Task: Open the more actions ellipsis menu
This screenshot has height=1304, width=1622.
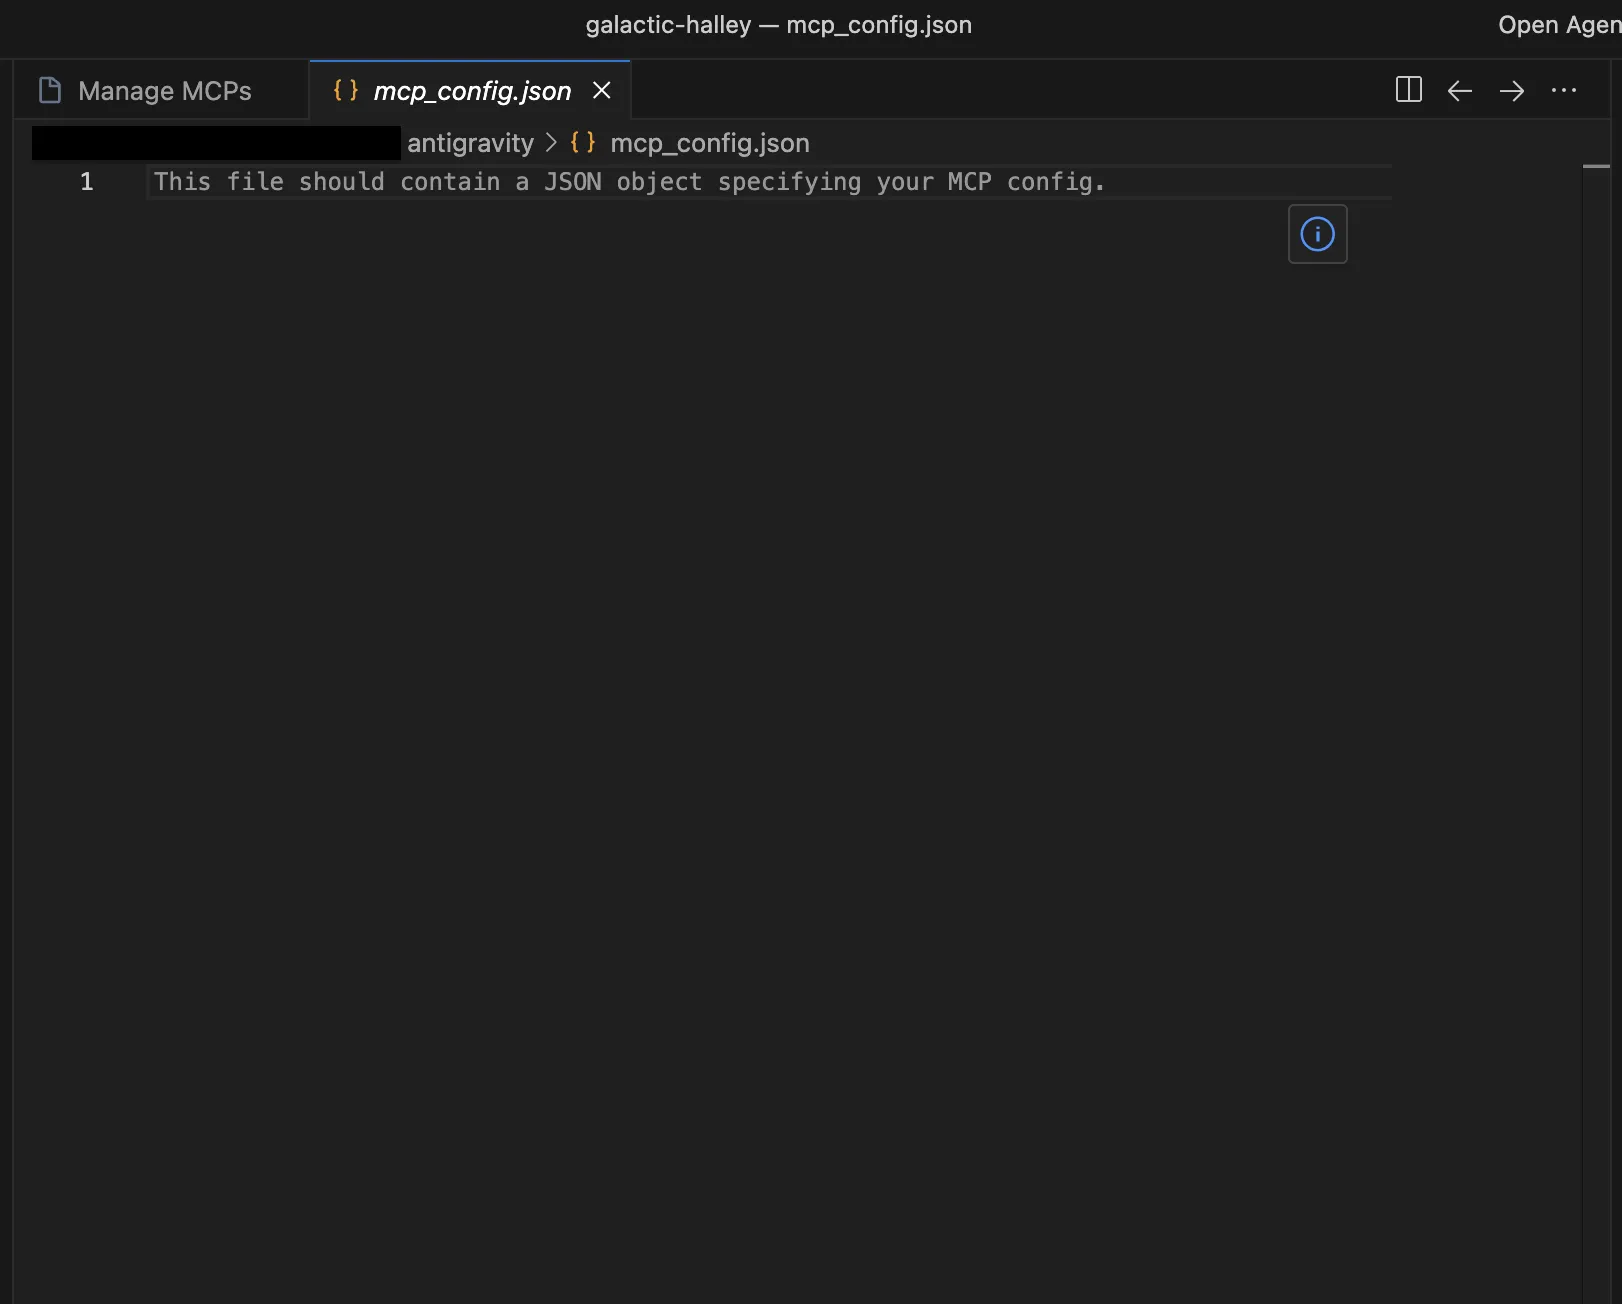Action: point(1563,90)
